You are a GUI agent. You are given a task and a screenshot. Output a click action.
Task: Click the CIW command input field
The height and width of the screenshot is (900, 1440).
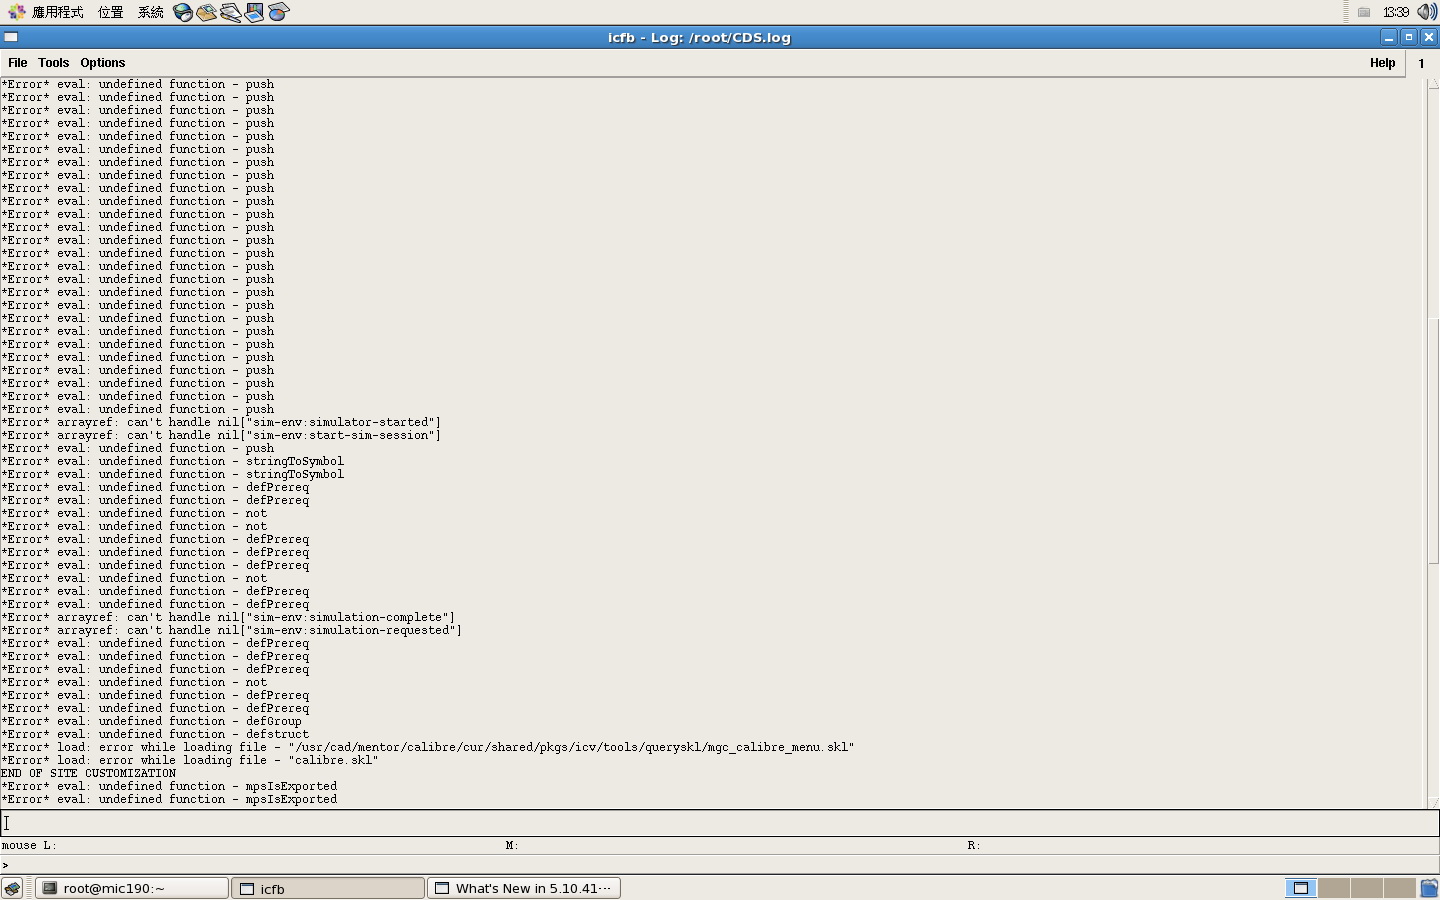(719, 823)
